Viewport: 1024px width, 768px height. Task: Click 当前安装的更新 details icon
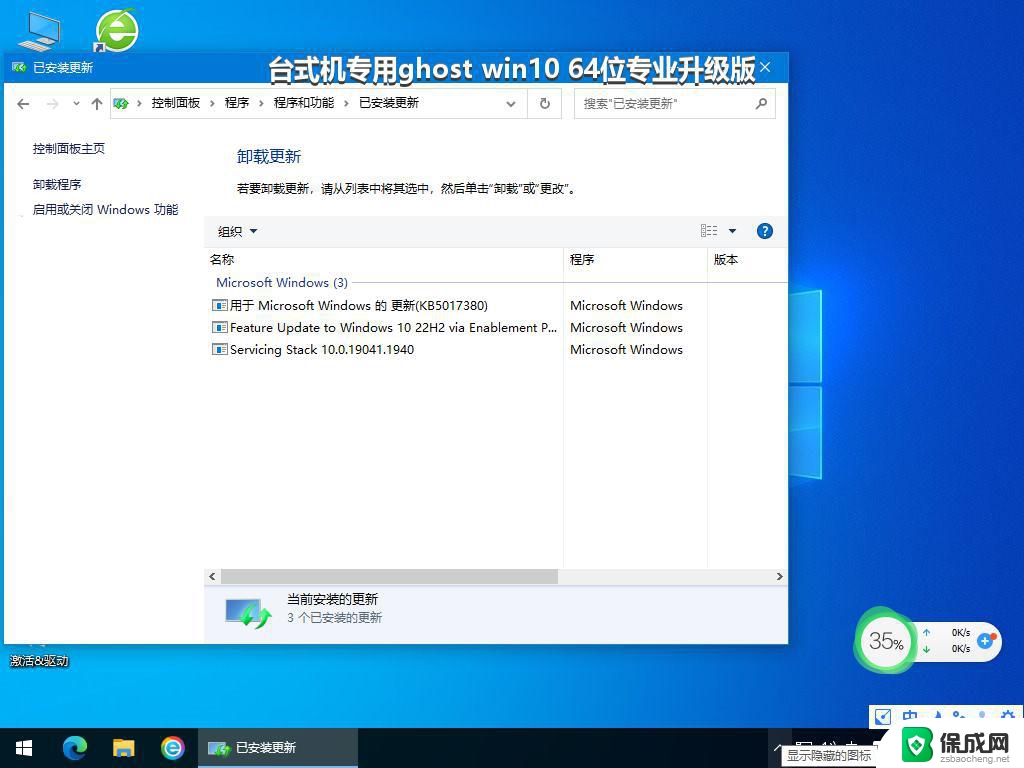coord(248,613)
